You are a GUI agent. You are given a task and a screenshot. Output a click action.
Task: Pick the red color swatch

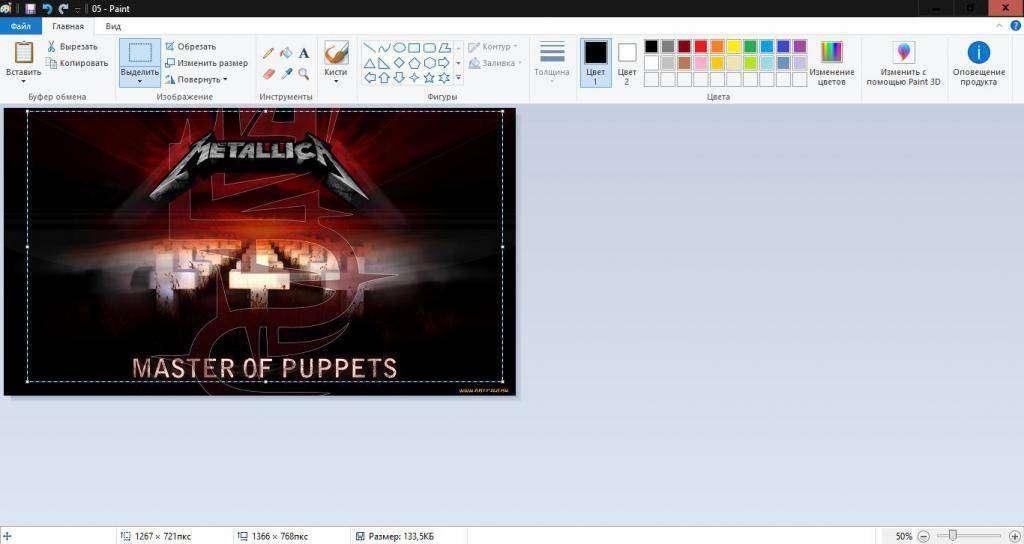click(701, 46)
